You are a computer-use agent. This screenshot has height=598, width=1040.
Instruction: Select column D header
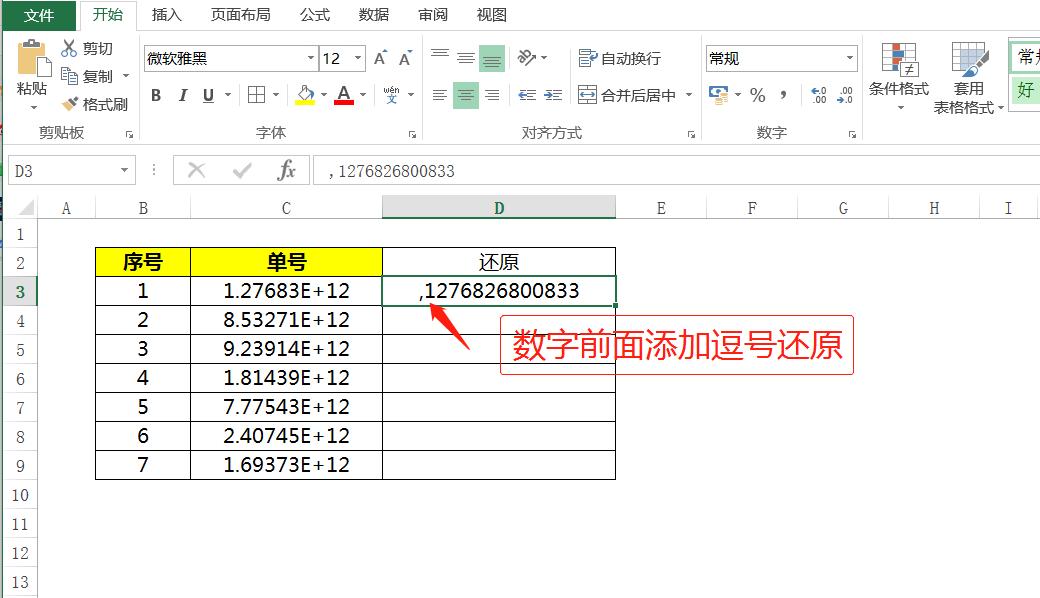[x=499, y=208]
